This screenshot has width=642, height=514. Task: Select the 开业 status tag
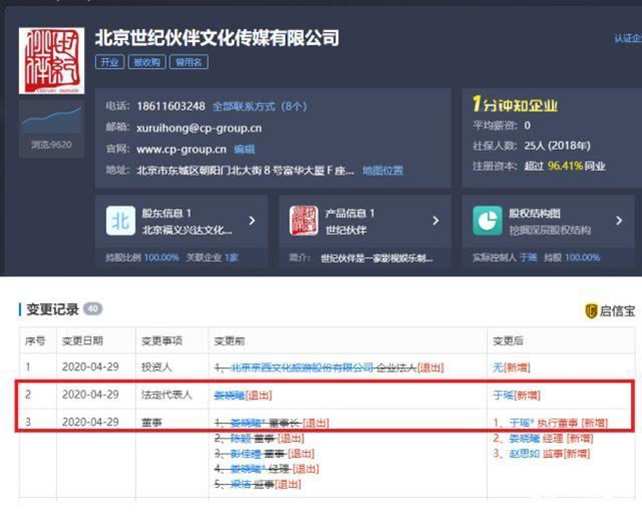tap(109, 62)
